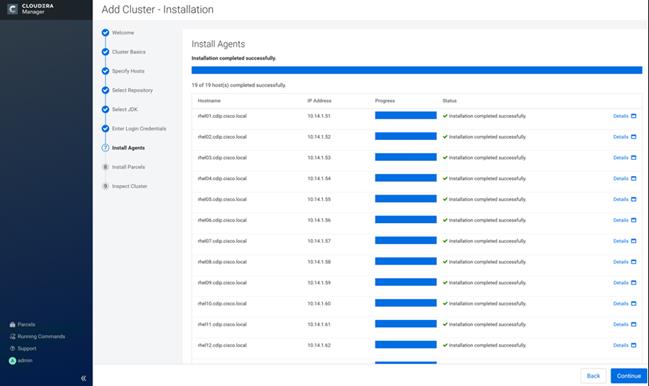Go to the Select JDK step

point(125,109)
